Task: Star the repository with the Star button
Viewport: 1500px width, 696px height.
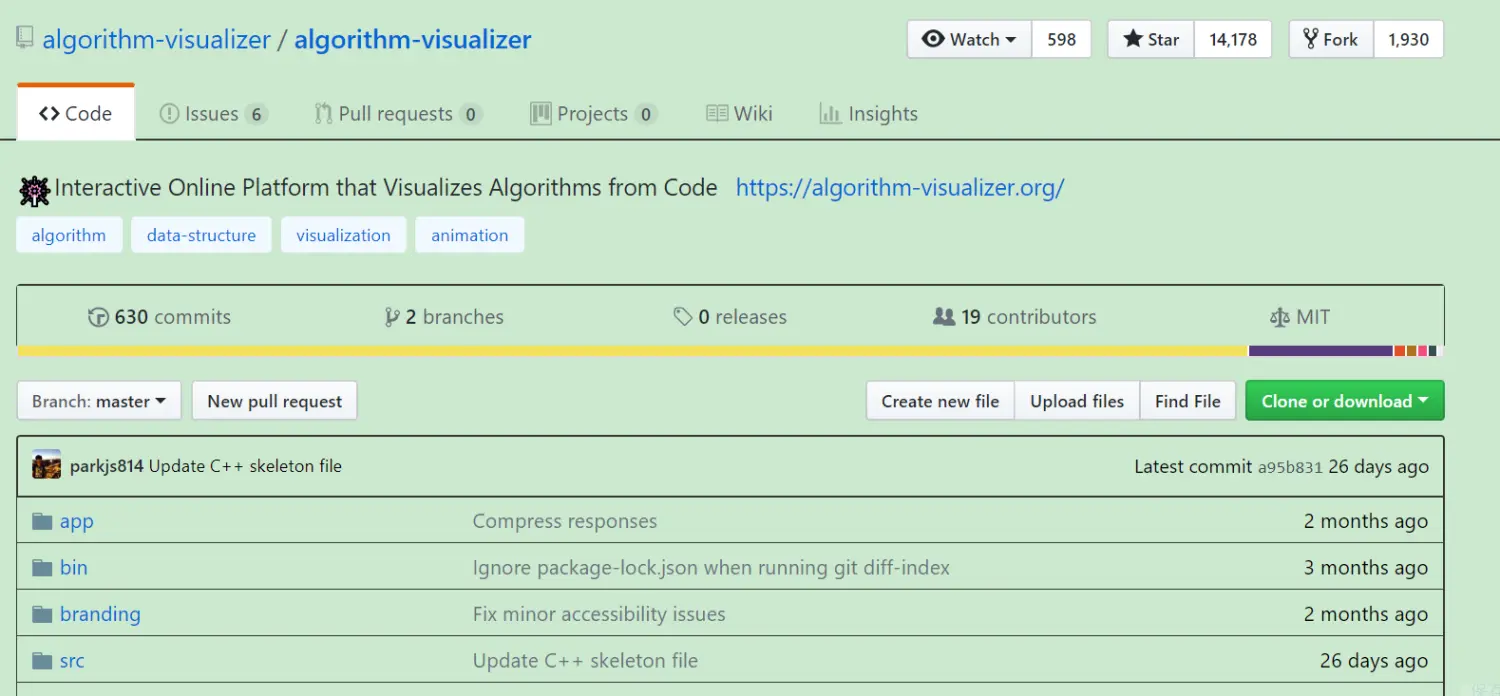Action: (1151, 39)
